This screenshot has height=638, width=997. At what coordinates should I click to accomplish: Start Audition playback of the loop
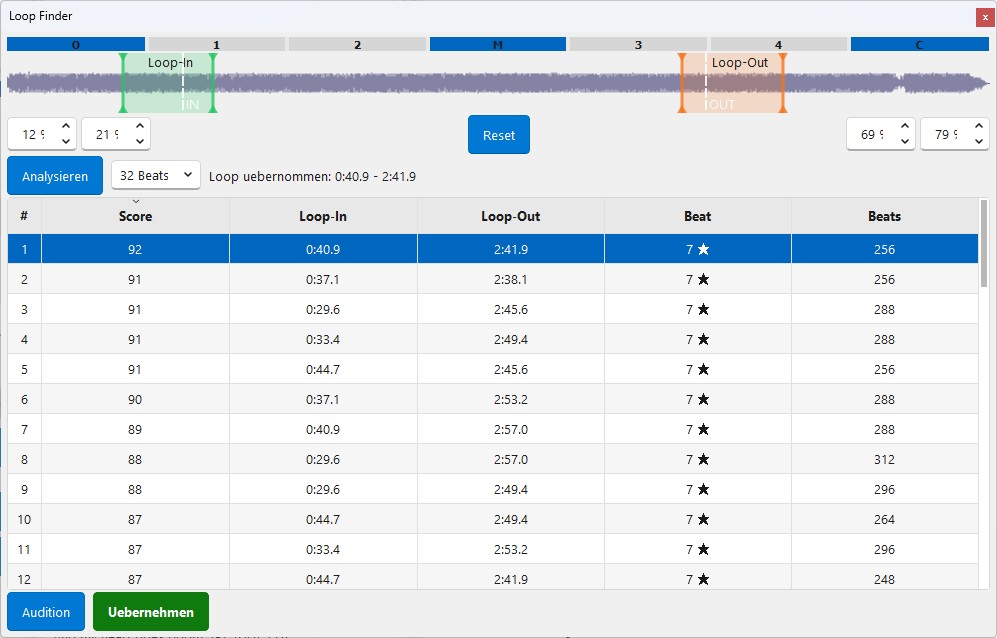[46, 612]
